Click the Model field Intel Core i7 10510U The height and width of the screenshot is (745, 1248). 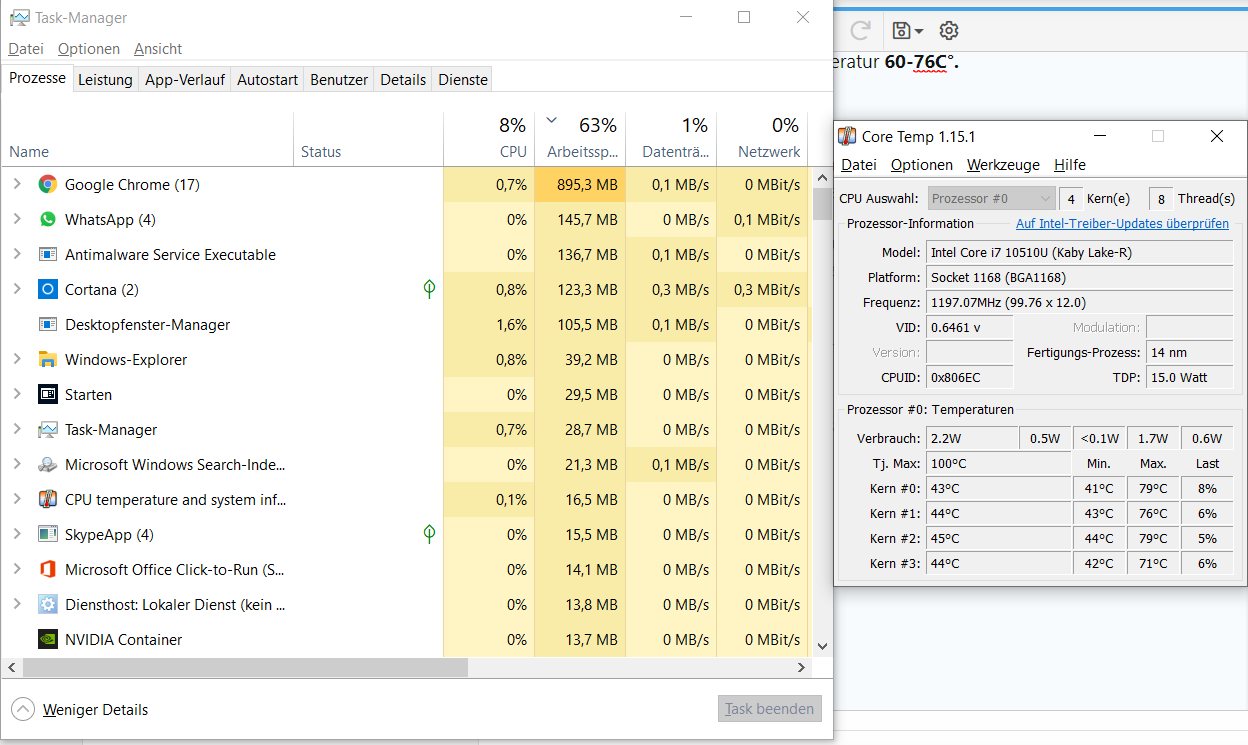pyautogui.click(x=1080, y=253)
